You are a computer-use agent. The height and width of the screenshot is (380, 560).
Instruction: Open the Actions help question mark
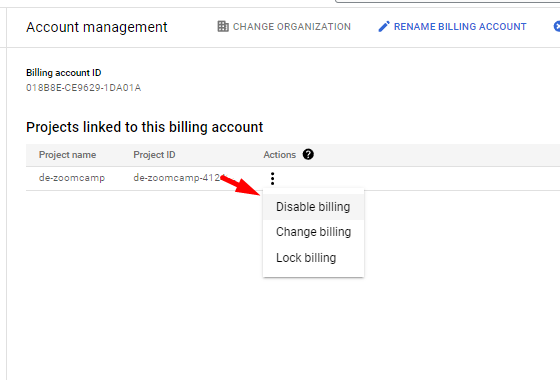point(308,155)
